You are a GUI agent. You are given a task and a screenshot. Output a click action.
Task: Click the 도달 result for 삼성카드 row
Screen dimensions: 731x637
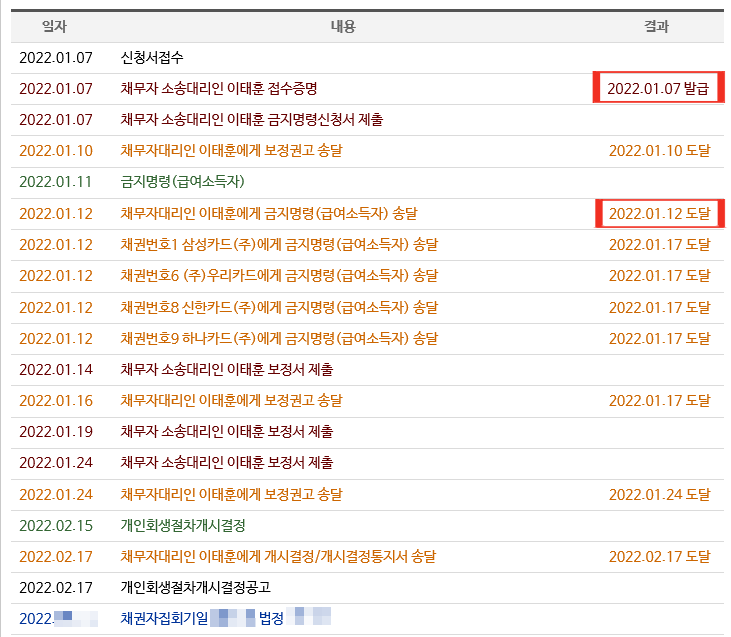click(660, 245)
